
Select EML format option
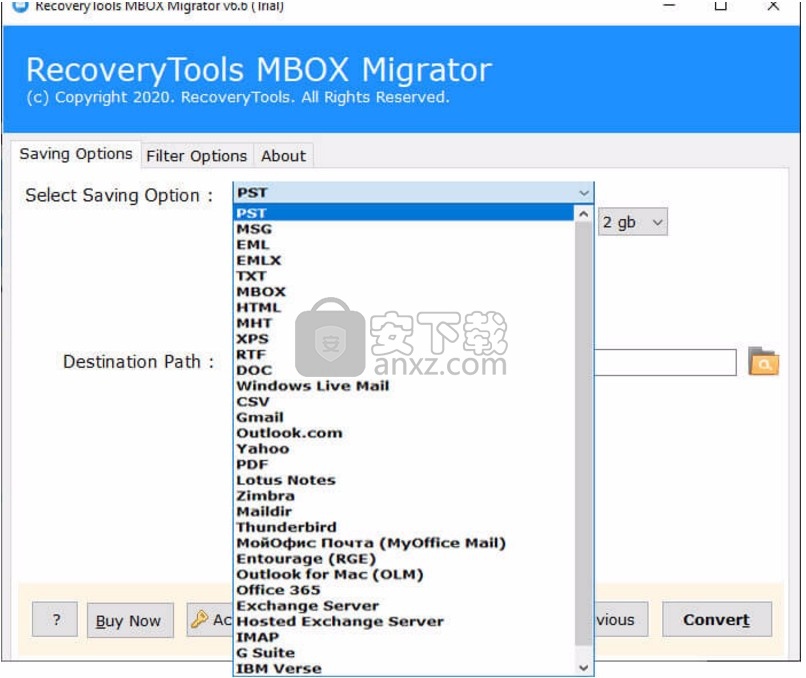pyautogui.click(x=404, y=245)
